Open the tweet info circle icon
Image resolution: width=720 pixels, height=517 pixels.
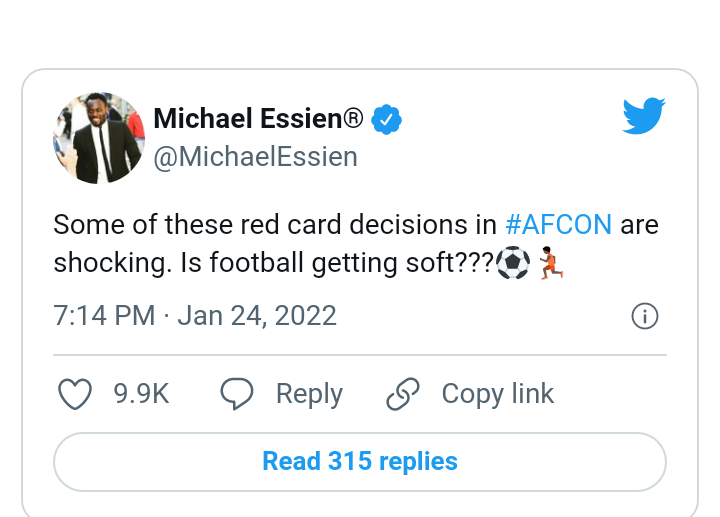(645, 316)
